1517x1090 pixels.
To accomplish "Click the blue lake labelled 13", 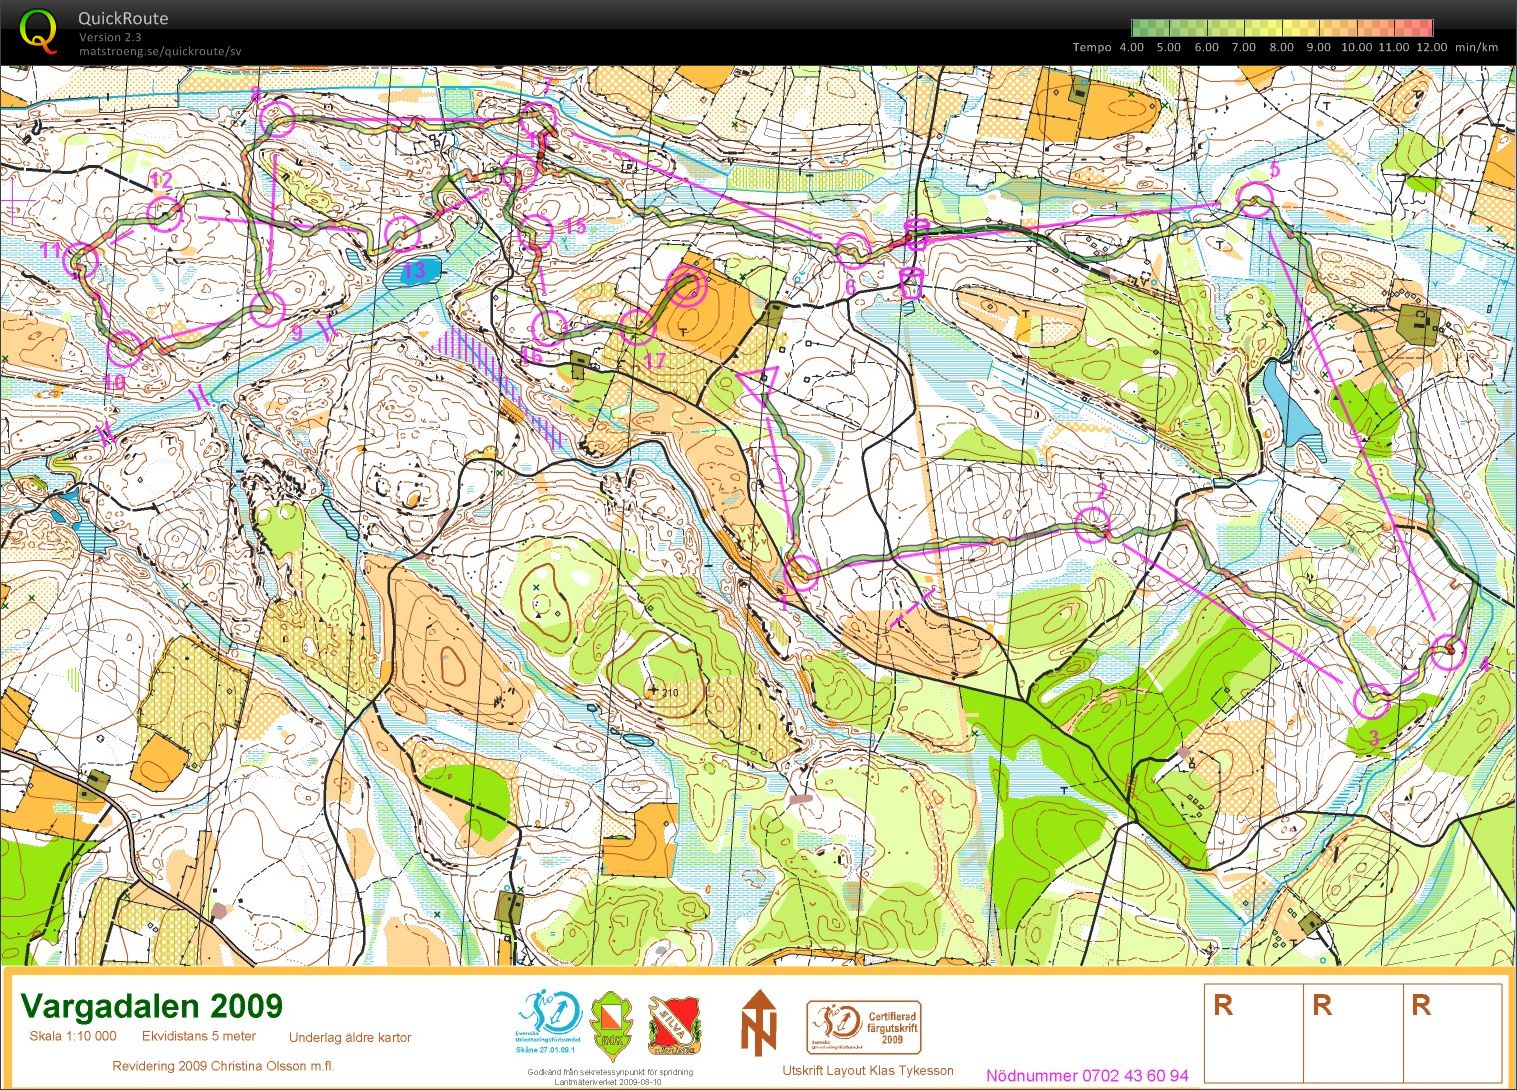I will pyautogui.click(x=412, y=271).
